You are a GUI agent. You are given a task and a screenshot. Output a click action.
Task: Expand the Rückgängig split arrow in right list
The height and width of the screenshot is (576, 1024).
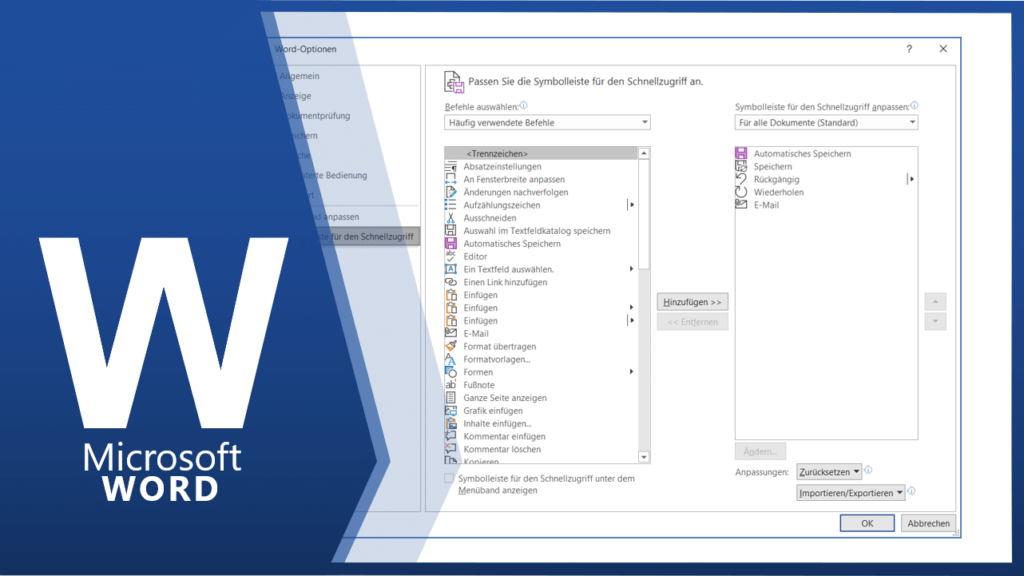(x=911, y=179)
